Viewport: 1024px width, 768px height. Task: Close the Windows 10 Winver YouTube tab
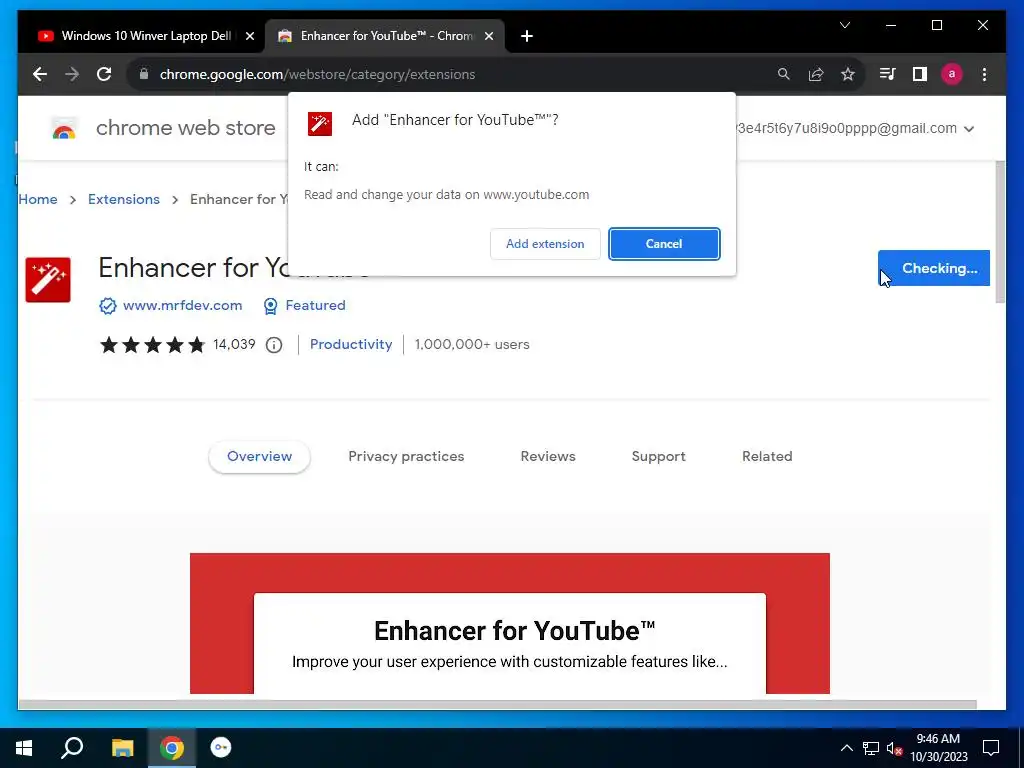249,37
